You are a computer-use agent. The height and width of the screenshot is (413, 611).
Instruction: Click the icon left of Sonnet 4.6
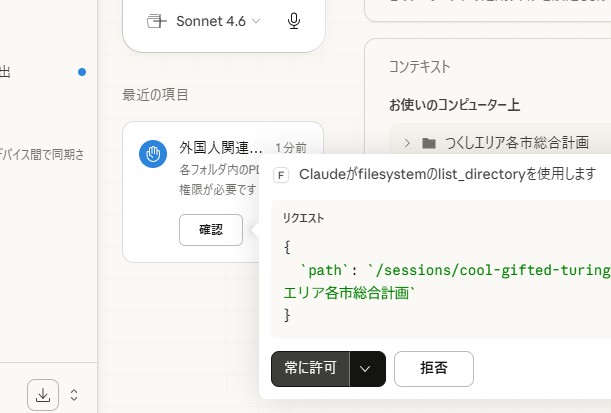[155, 21]
